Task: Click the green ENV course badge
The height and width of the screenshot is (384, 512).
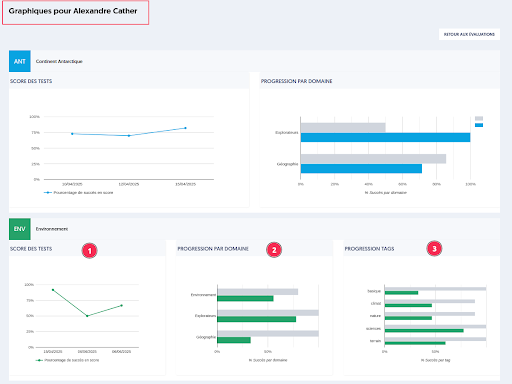Action: tap(20, 229)
